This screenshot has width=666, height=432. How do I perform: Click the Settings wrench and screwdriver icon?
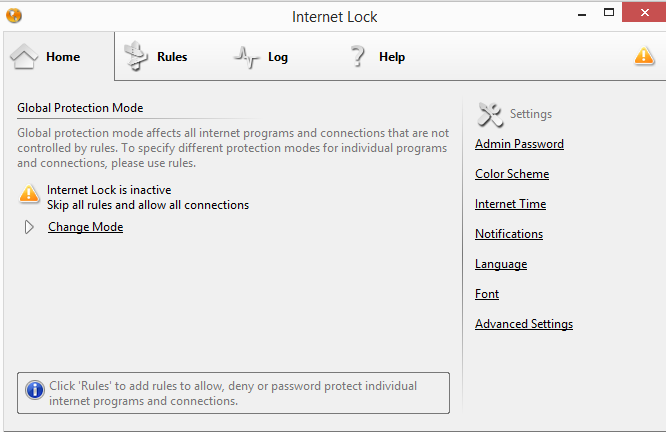click(x=490, y=114)
